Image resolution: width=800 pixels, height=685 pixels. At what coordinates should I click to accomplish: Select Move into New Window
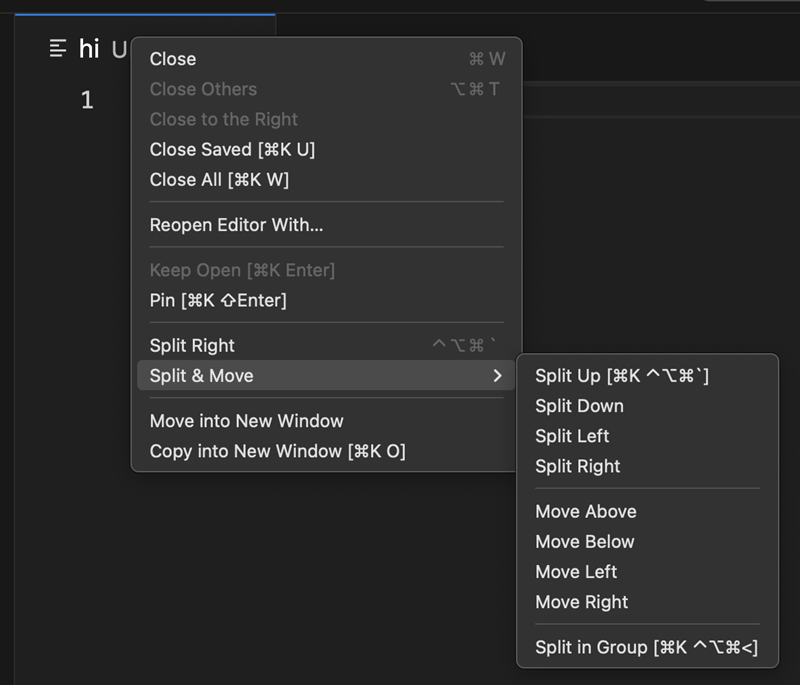point(246,421)
